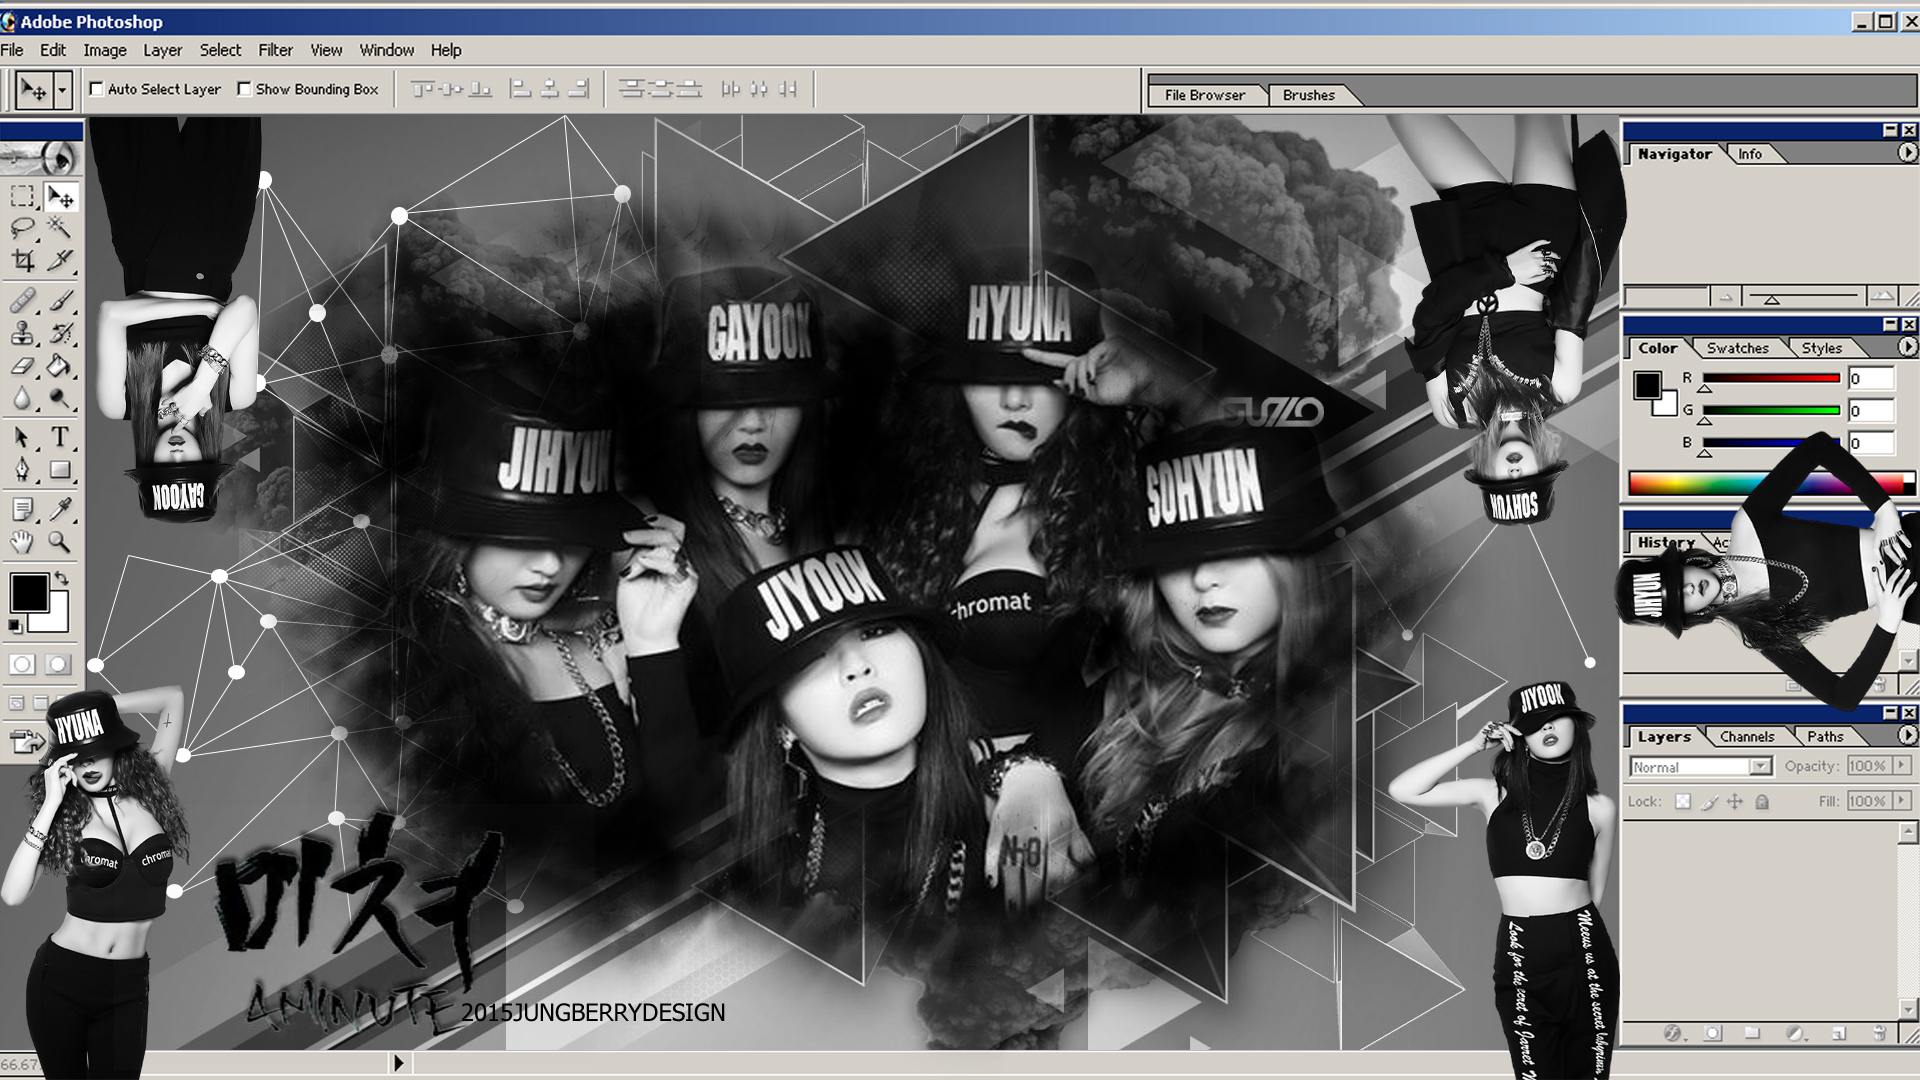This screenshot has height=1080, width=1920.
Task: Switch to the Swatches tab
Action: (x=1737, y=348)
